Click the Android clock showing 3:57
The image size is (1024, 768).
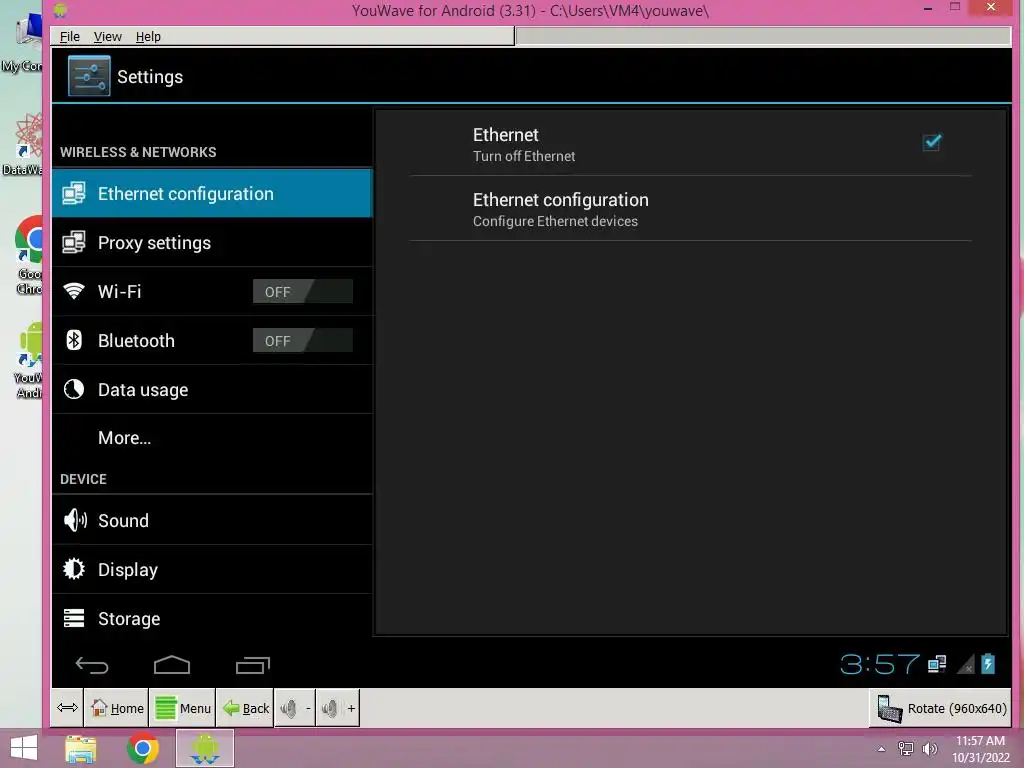click(x=880, y=665)
